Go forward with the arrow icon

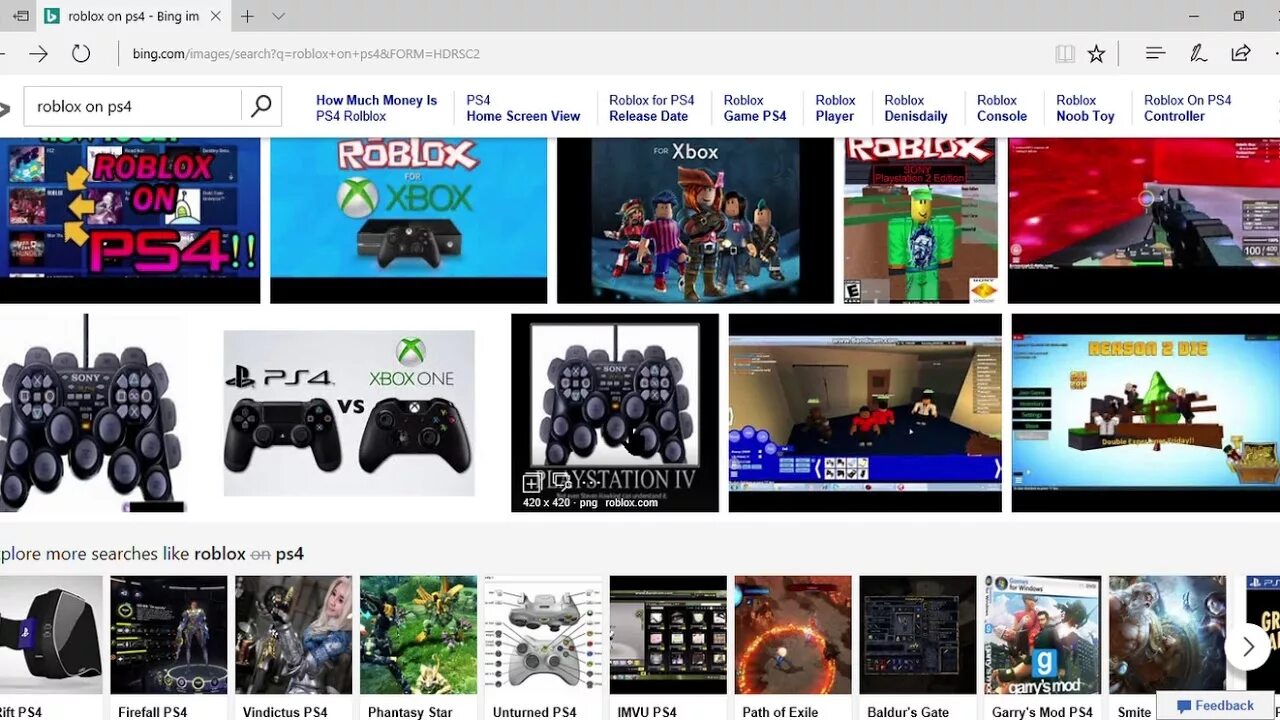[38, 54]
